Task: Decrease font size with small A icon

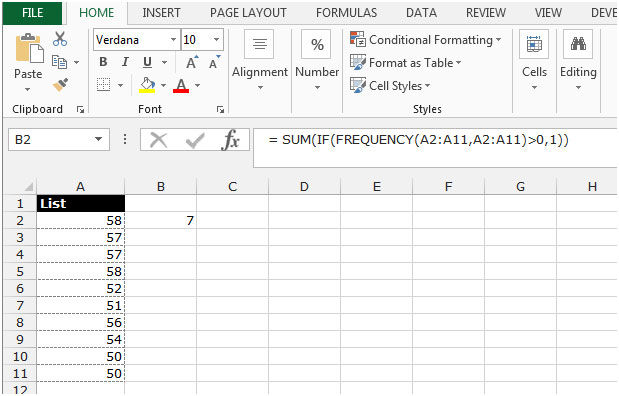Action: [214, 62]
